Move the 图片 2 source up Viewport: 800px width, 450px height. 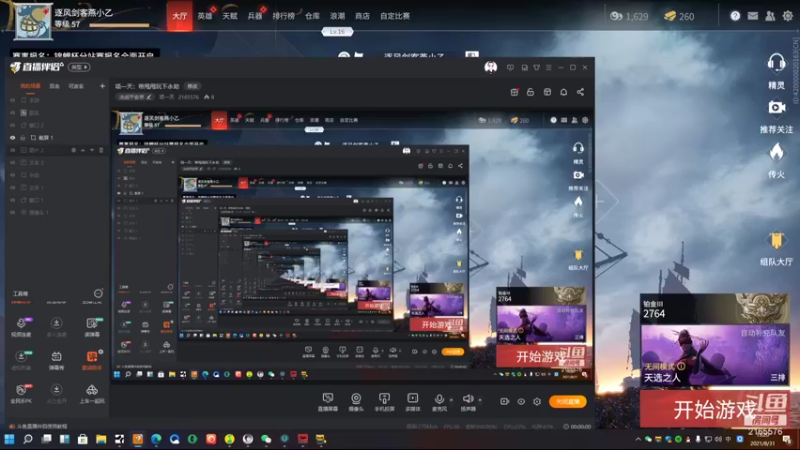[x=83, y=151]
